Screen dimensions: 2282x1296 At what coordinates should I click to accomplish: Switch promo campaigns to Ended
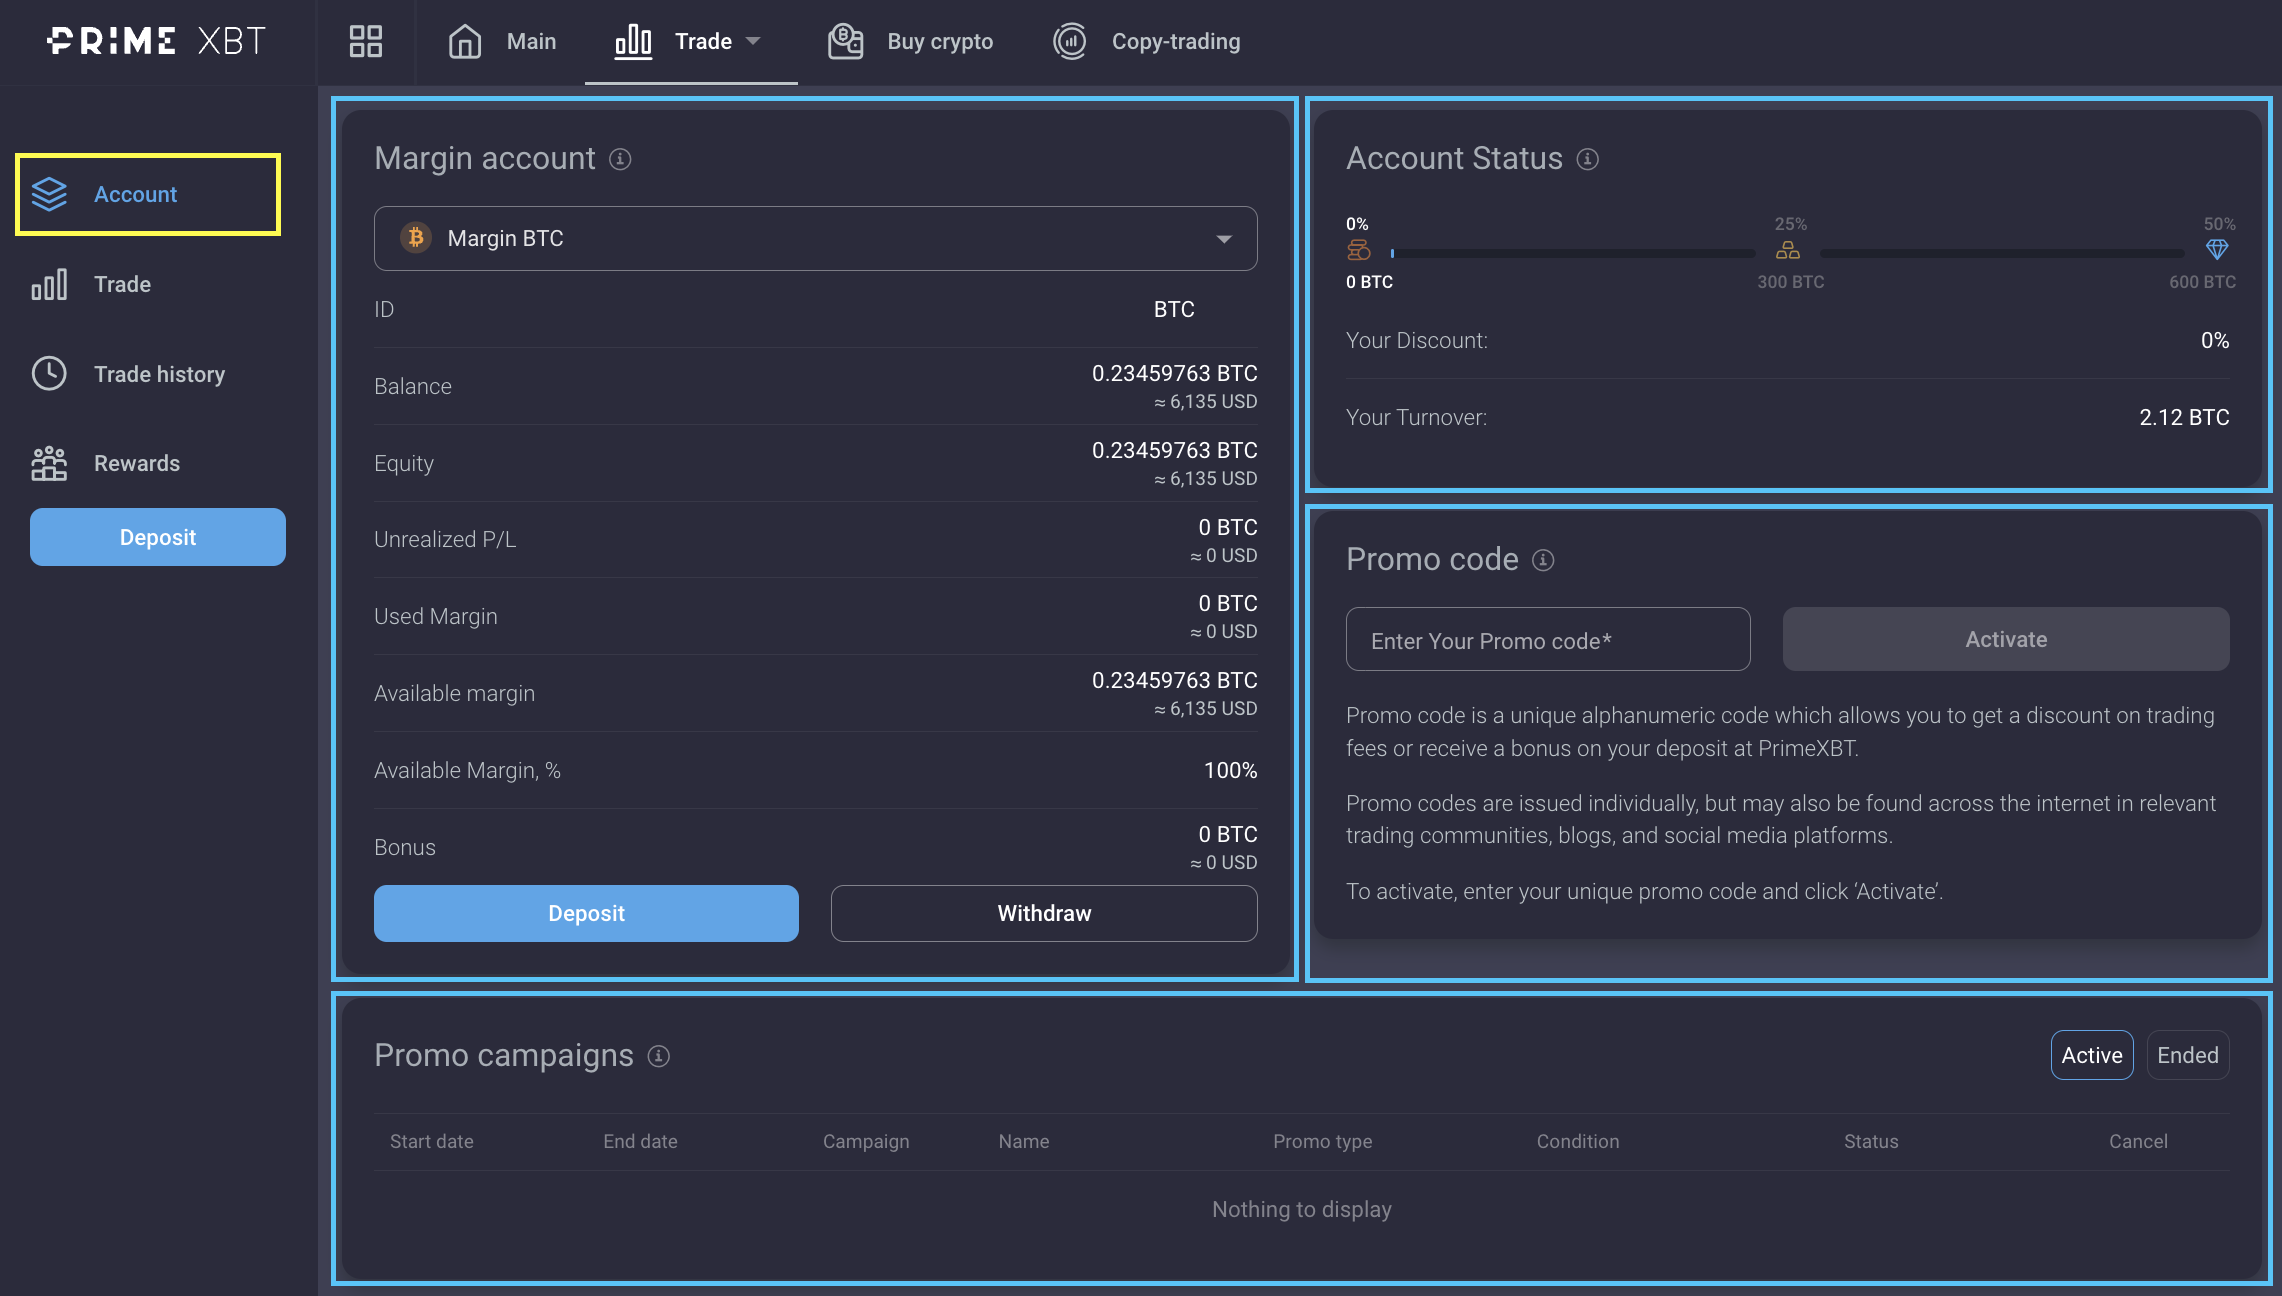2187,1055
